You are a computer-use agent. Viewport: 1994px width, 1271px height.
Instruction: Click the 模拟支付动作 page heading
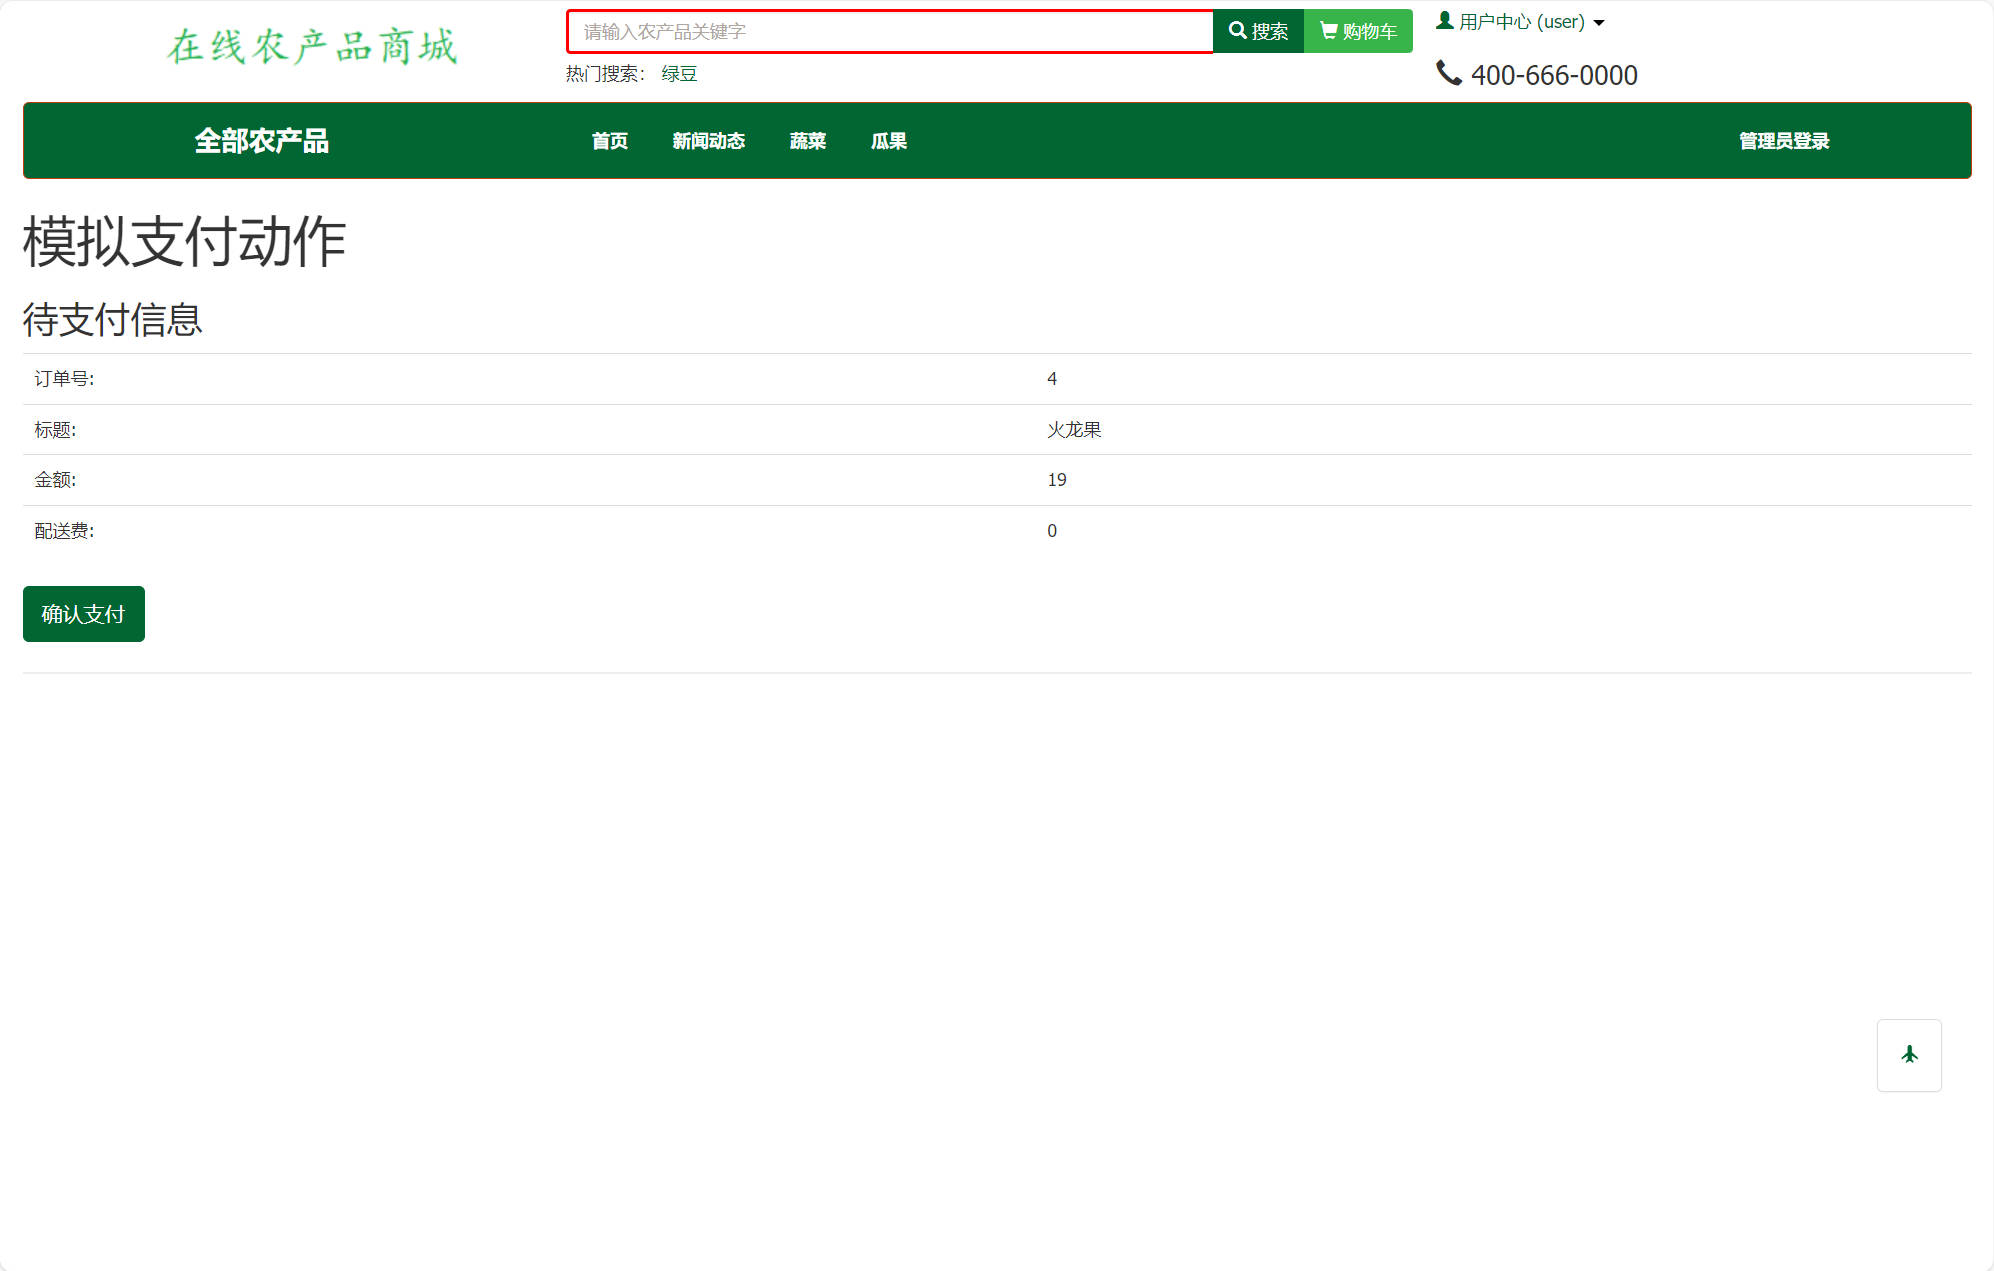tap(184, 242)
